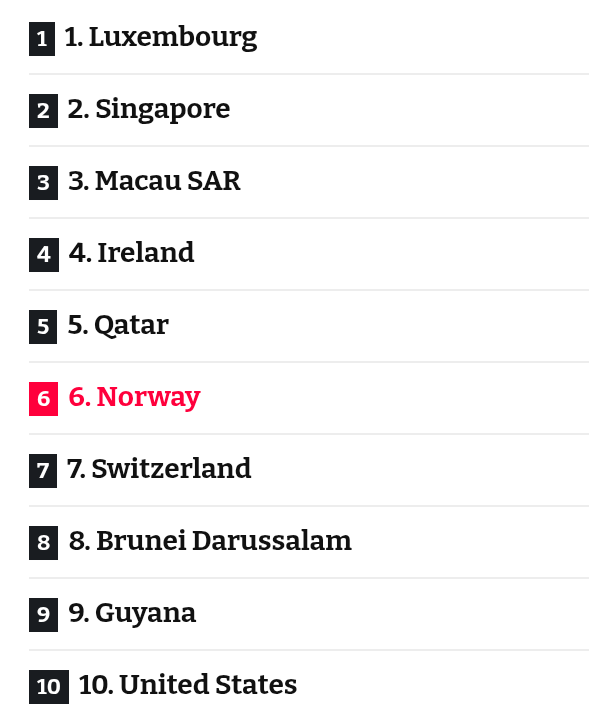Click the number 2 rank badge

42,111
